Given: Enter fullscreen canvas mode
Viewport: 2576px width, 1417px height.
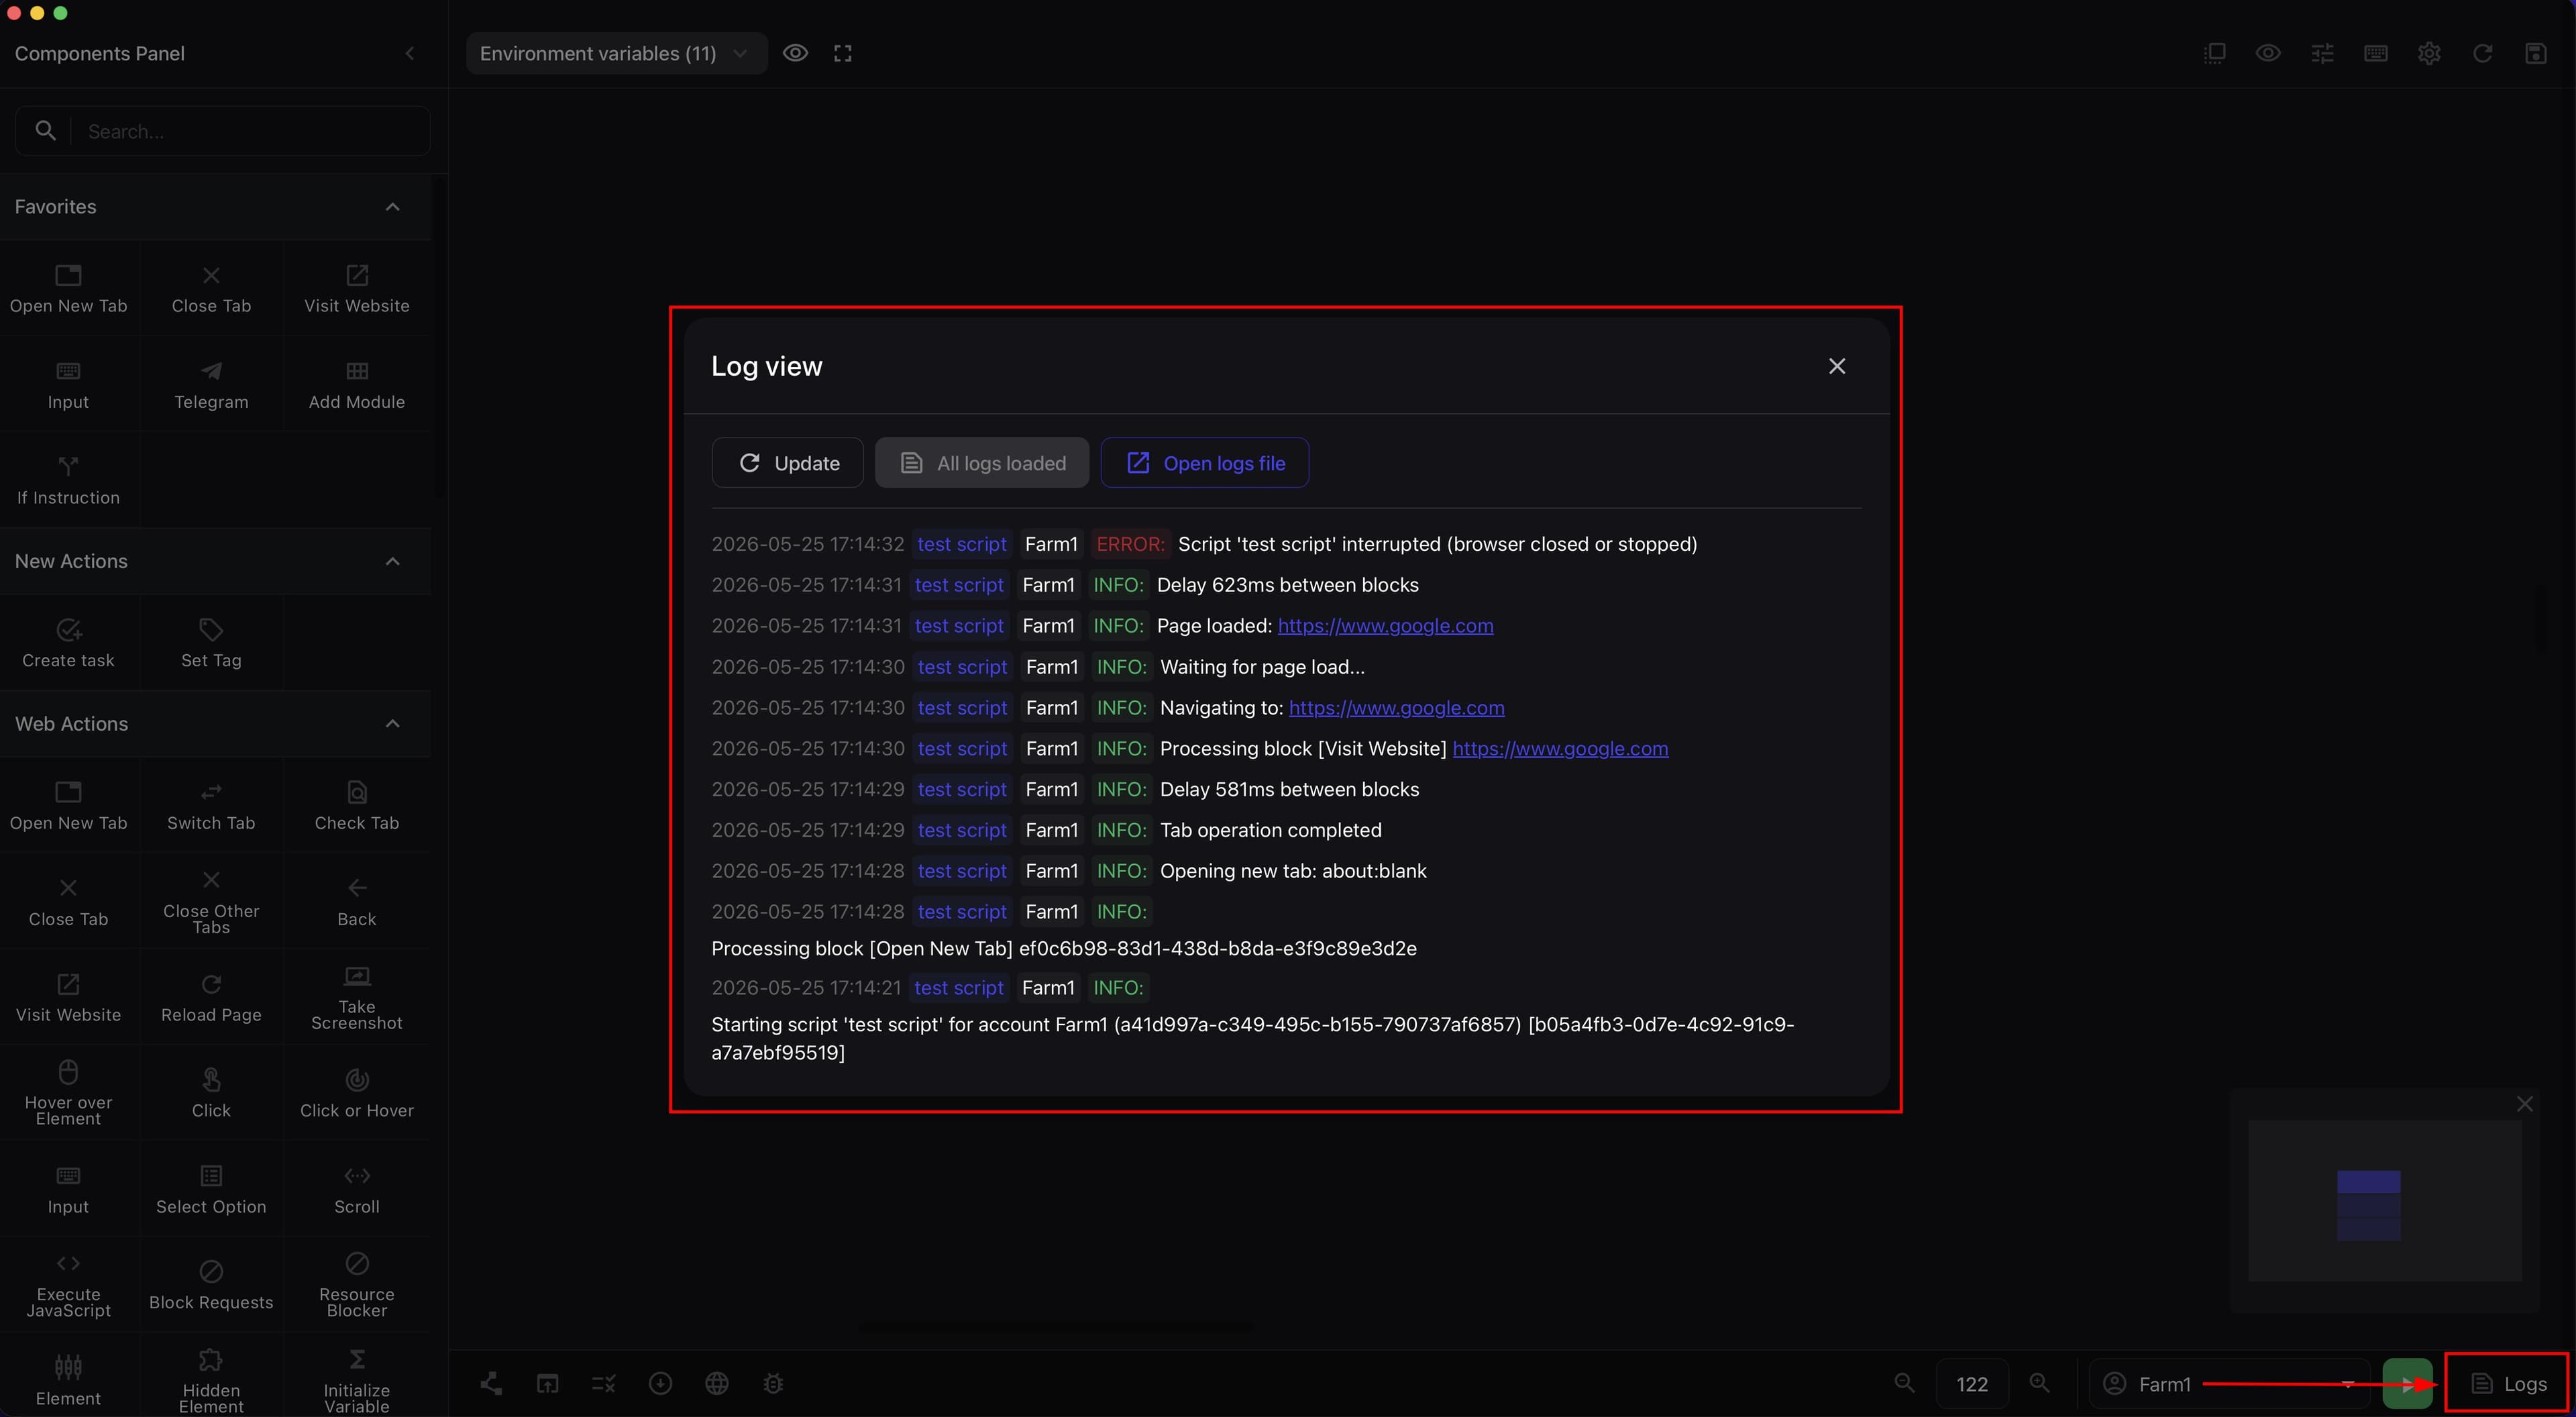Looking at the screenshot, I should 843,54.
